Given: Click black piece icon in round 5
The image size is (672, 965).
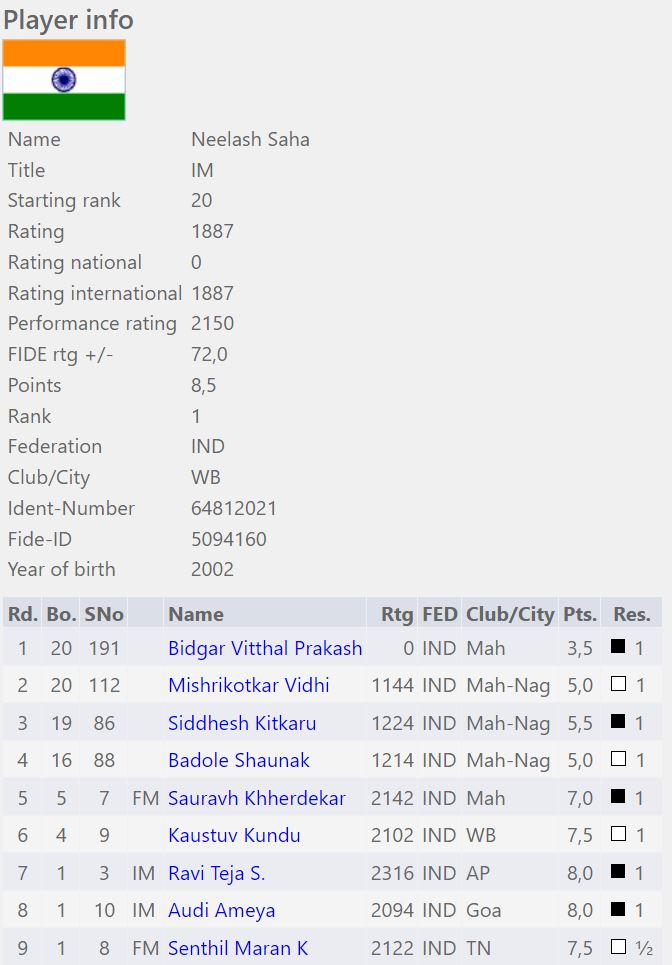Looking at the screenshot, I should pyautogui.click(x=618, y=797).
